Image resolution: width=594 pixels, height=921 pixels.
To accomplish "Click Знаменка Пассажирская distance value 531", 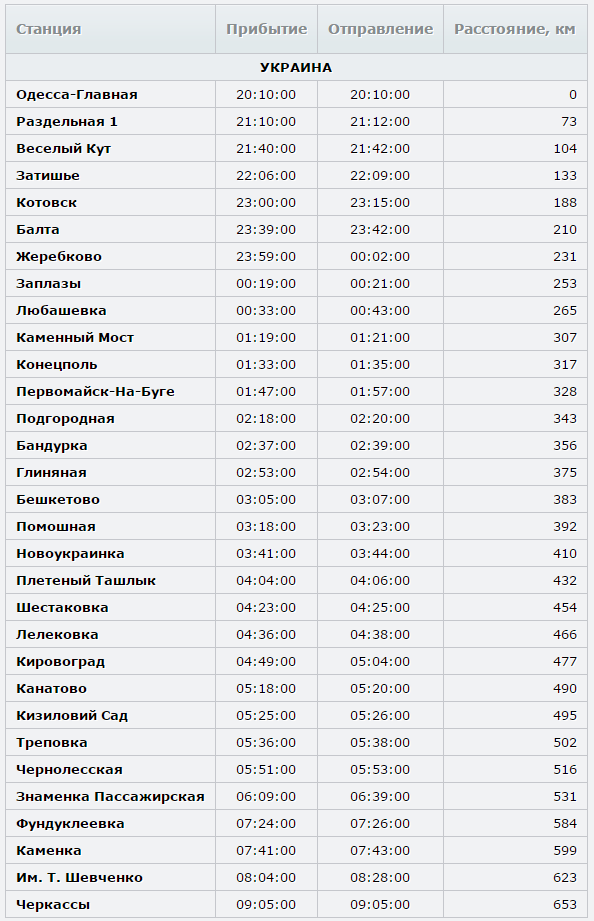I will (x=565, y=797).
